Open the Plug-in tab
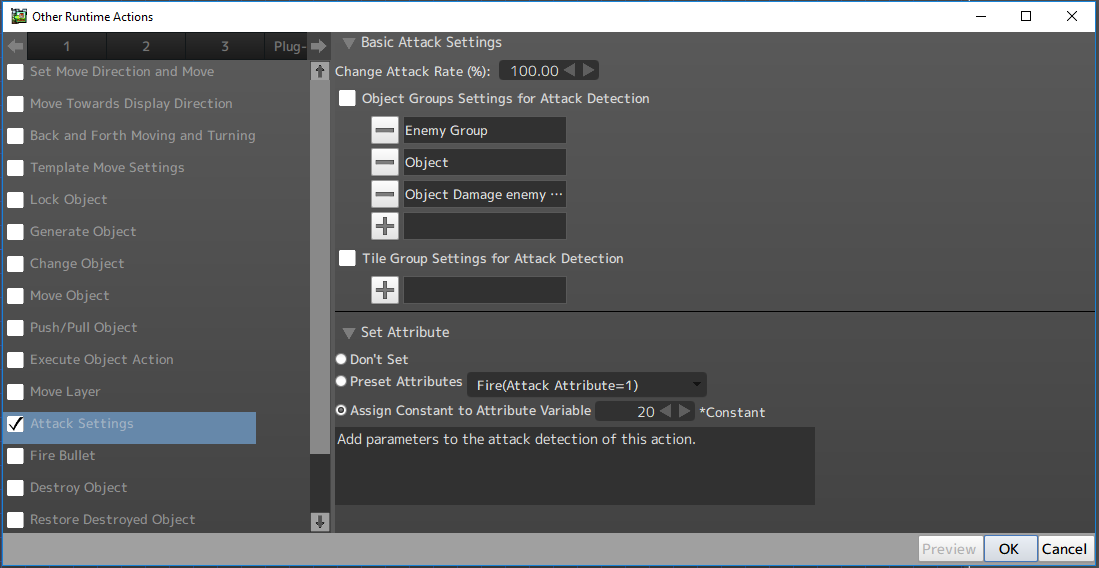Screen dimensions: 1099x568 coord(289,46)
